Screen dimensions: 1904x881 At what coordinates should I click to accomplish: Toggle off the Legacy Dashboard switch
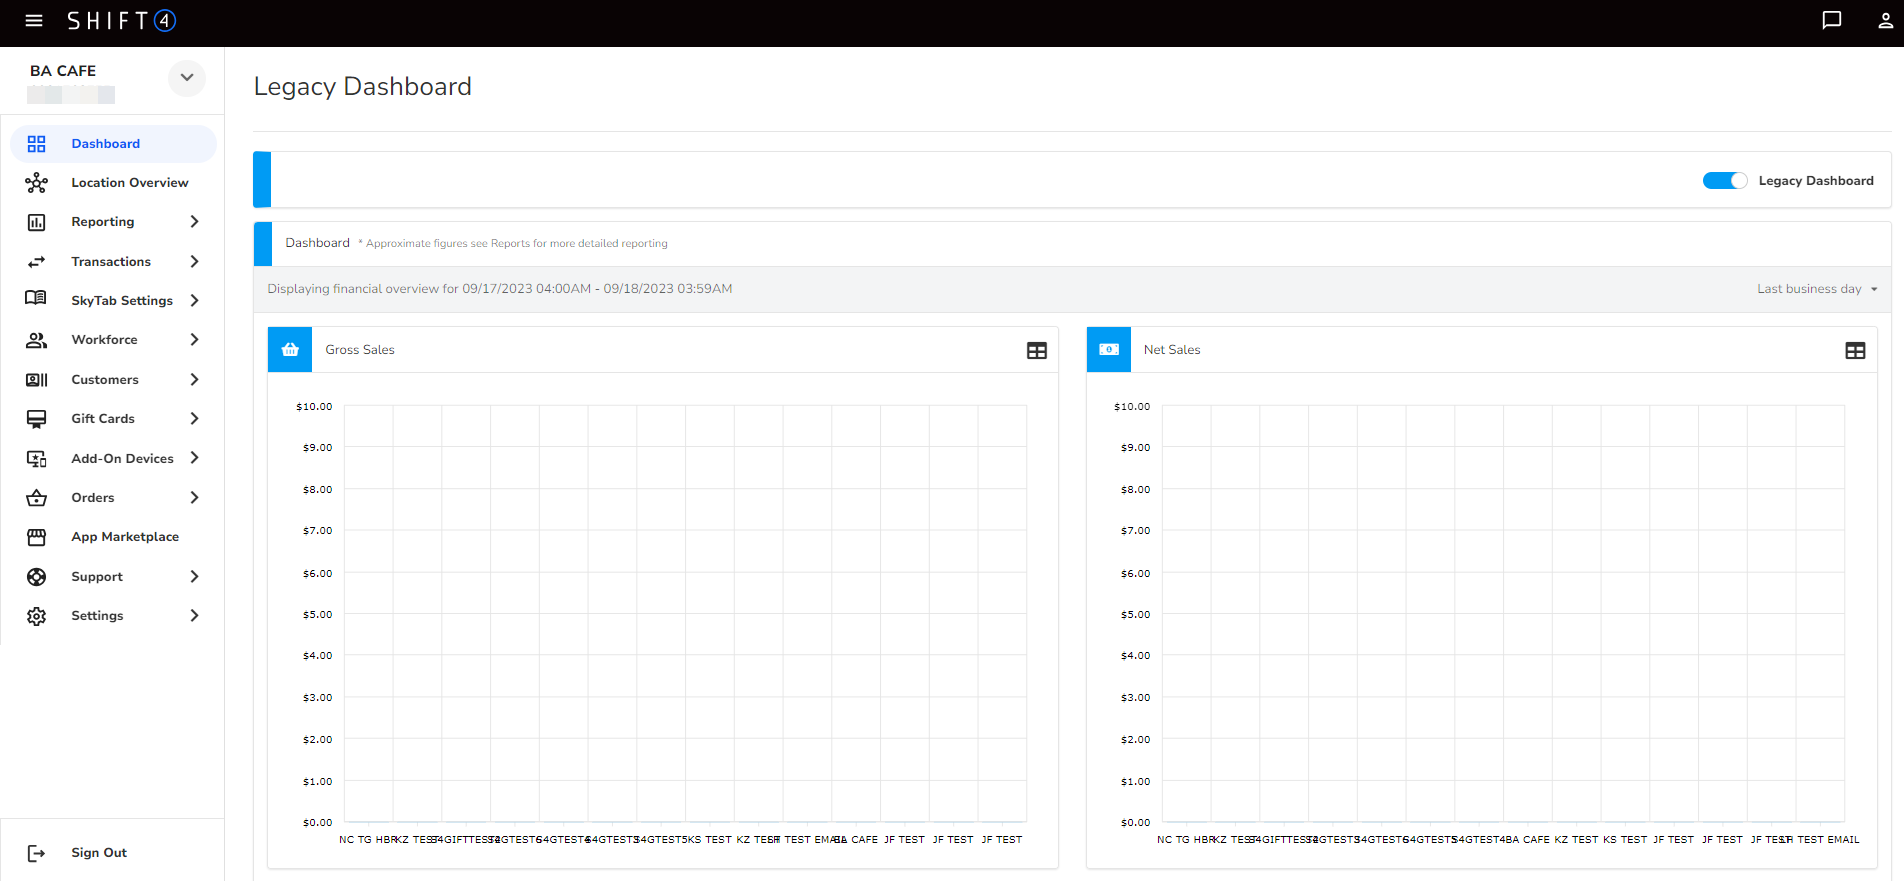[x=1724, y=181]
